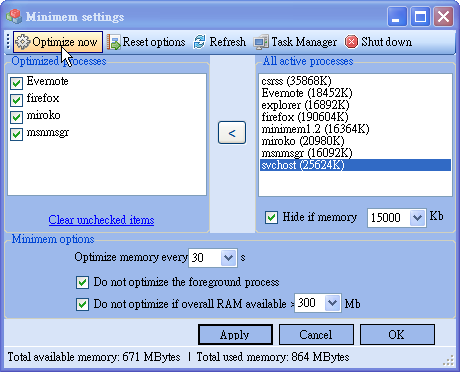The height and width of the screenshot is (372, 460).
Task: Select minimem1.2 (16364K) in active processes
Action: [x=355, y=129]
